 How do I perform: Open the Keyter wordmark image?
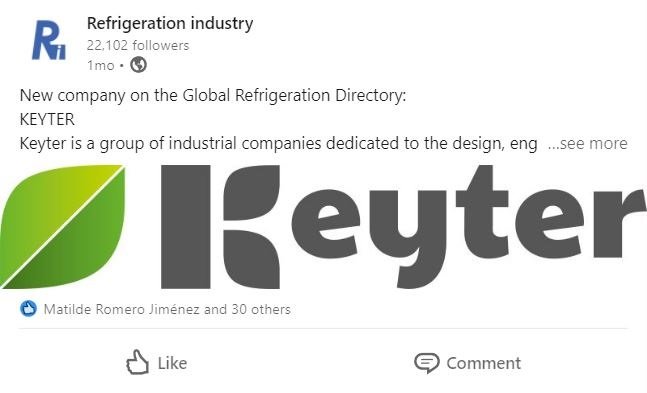pos(404,227)
